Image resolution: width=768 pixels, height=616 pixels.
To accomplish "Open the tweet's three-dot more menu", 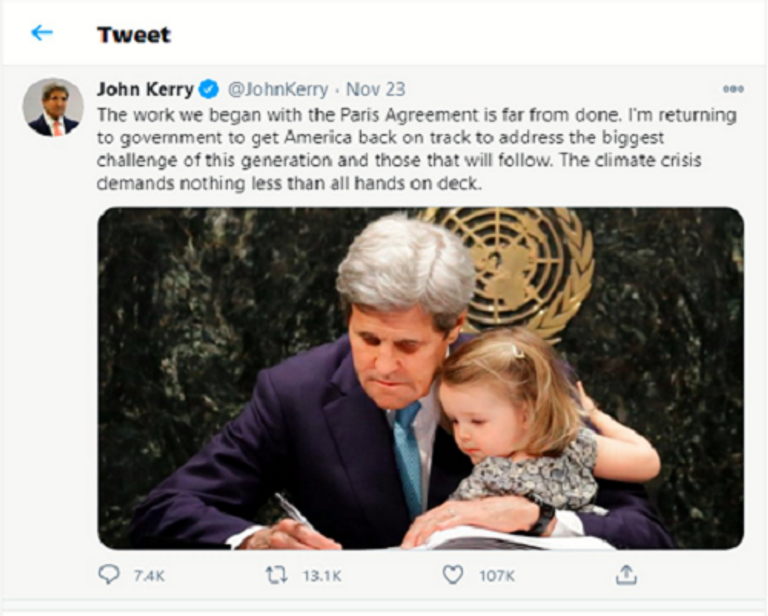I will pos(733,89).
